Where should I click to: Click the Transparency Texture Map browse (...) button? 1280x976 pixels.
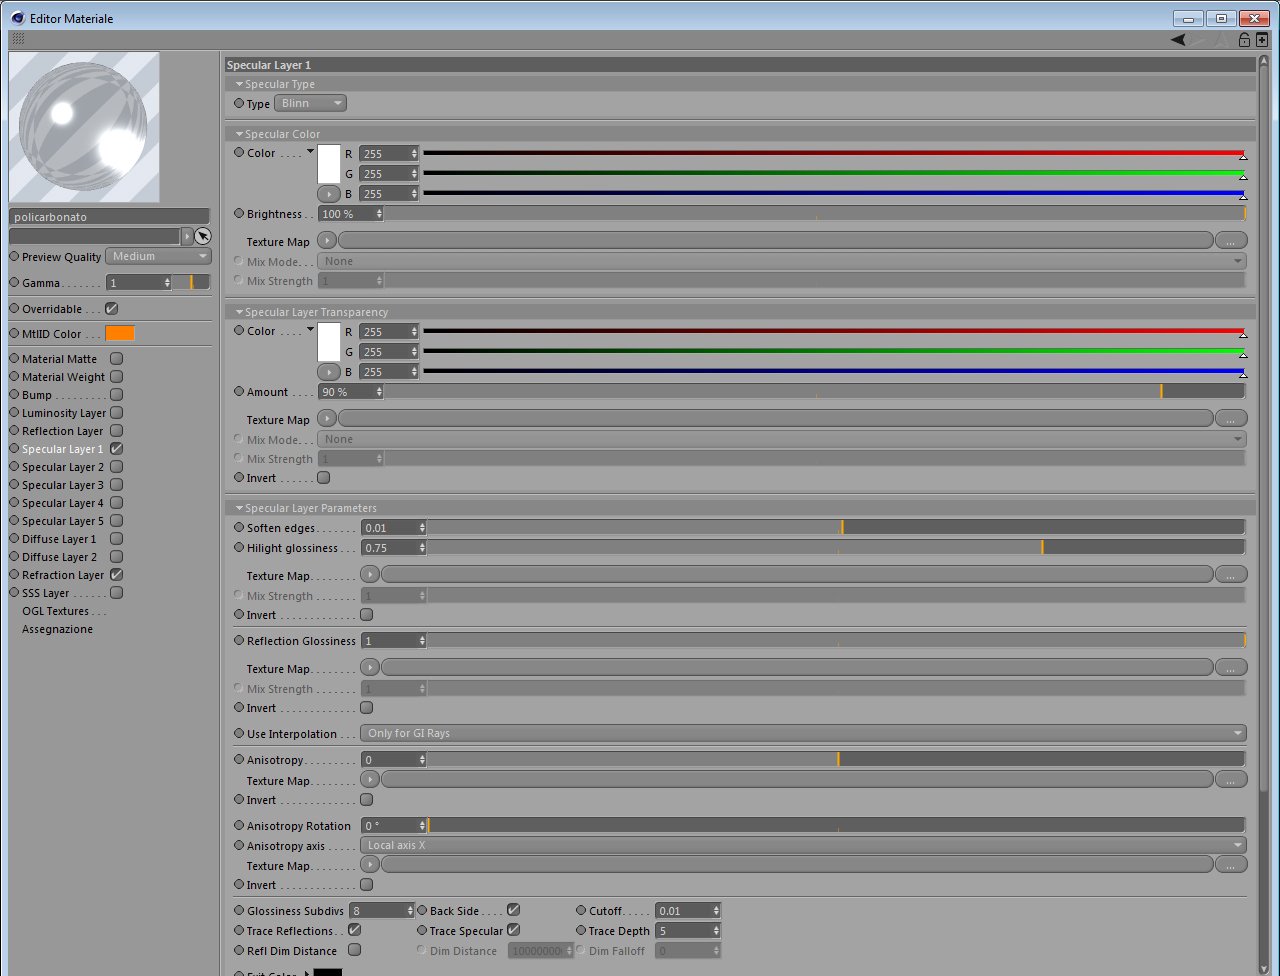click(x=1231, y=419)
